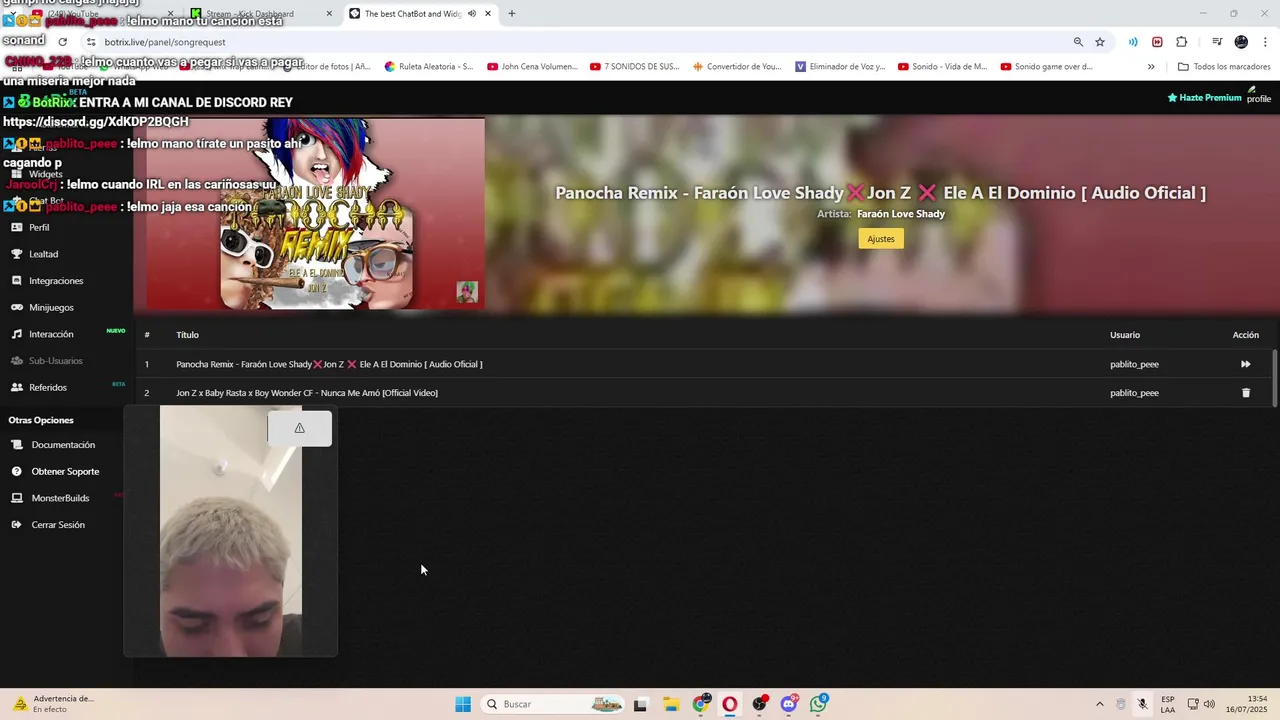This screenshot has height=720, width=1280.
Task: Click the Integraciones icon
Action: [x=17, y=281]
